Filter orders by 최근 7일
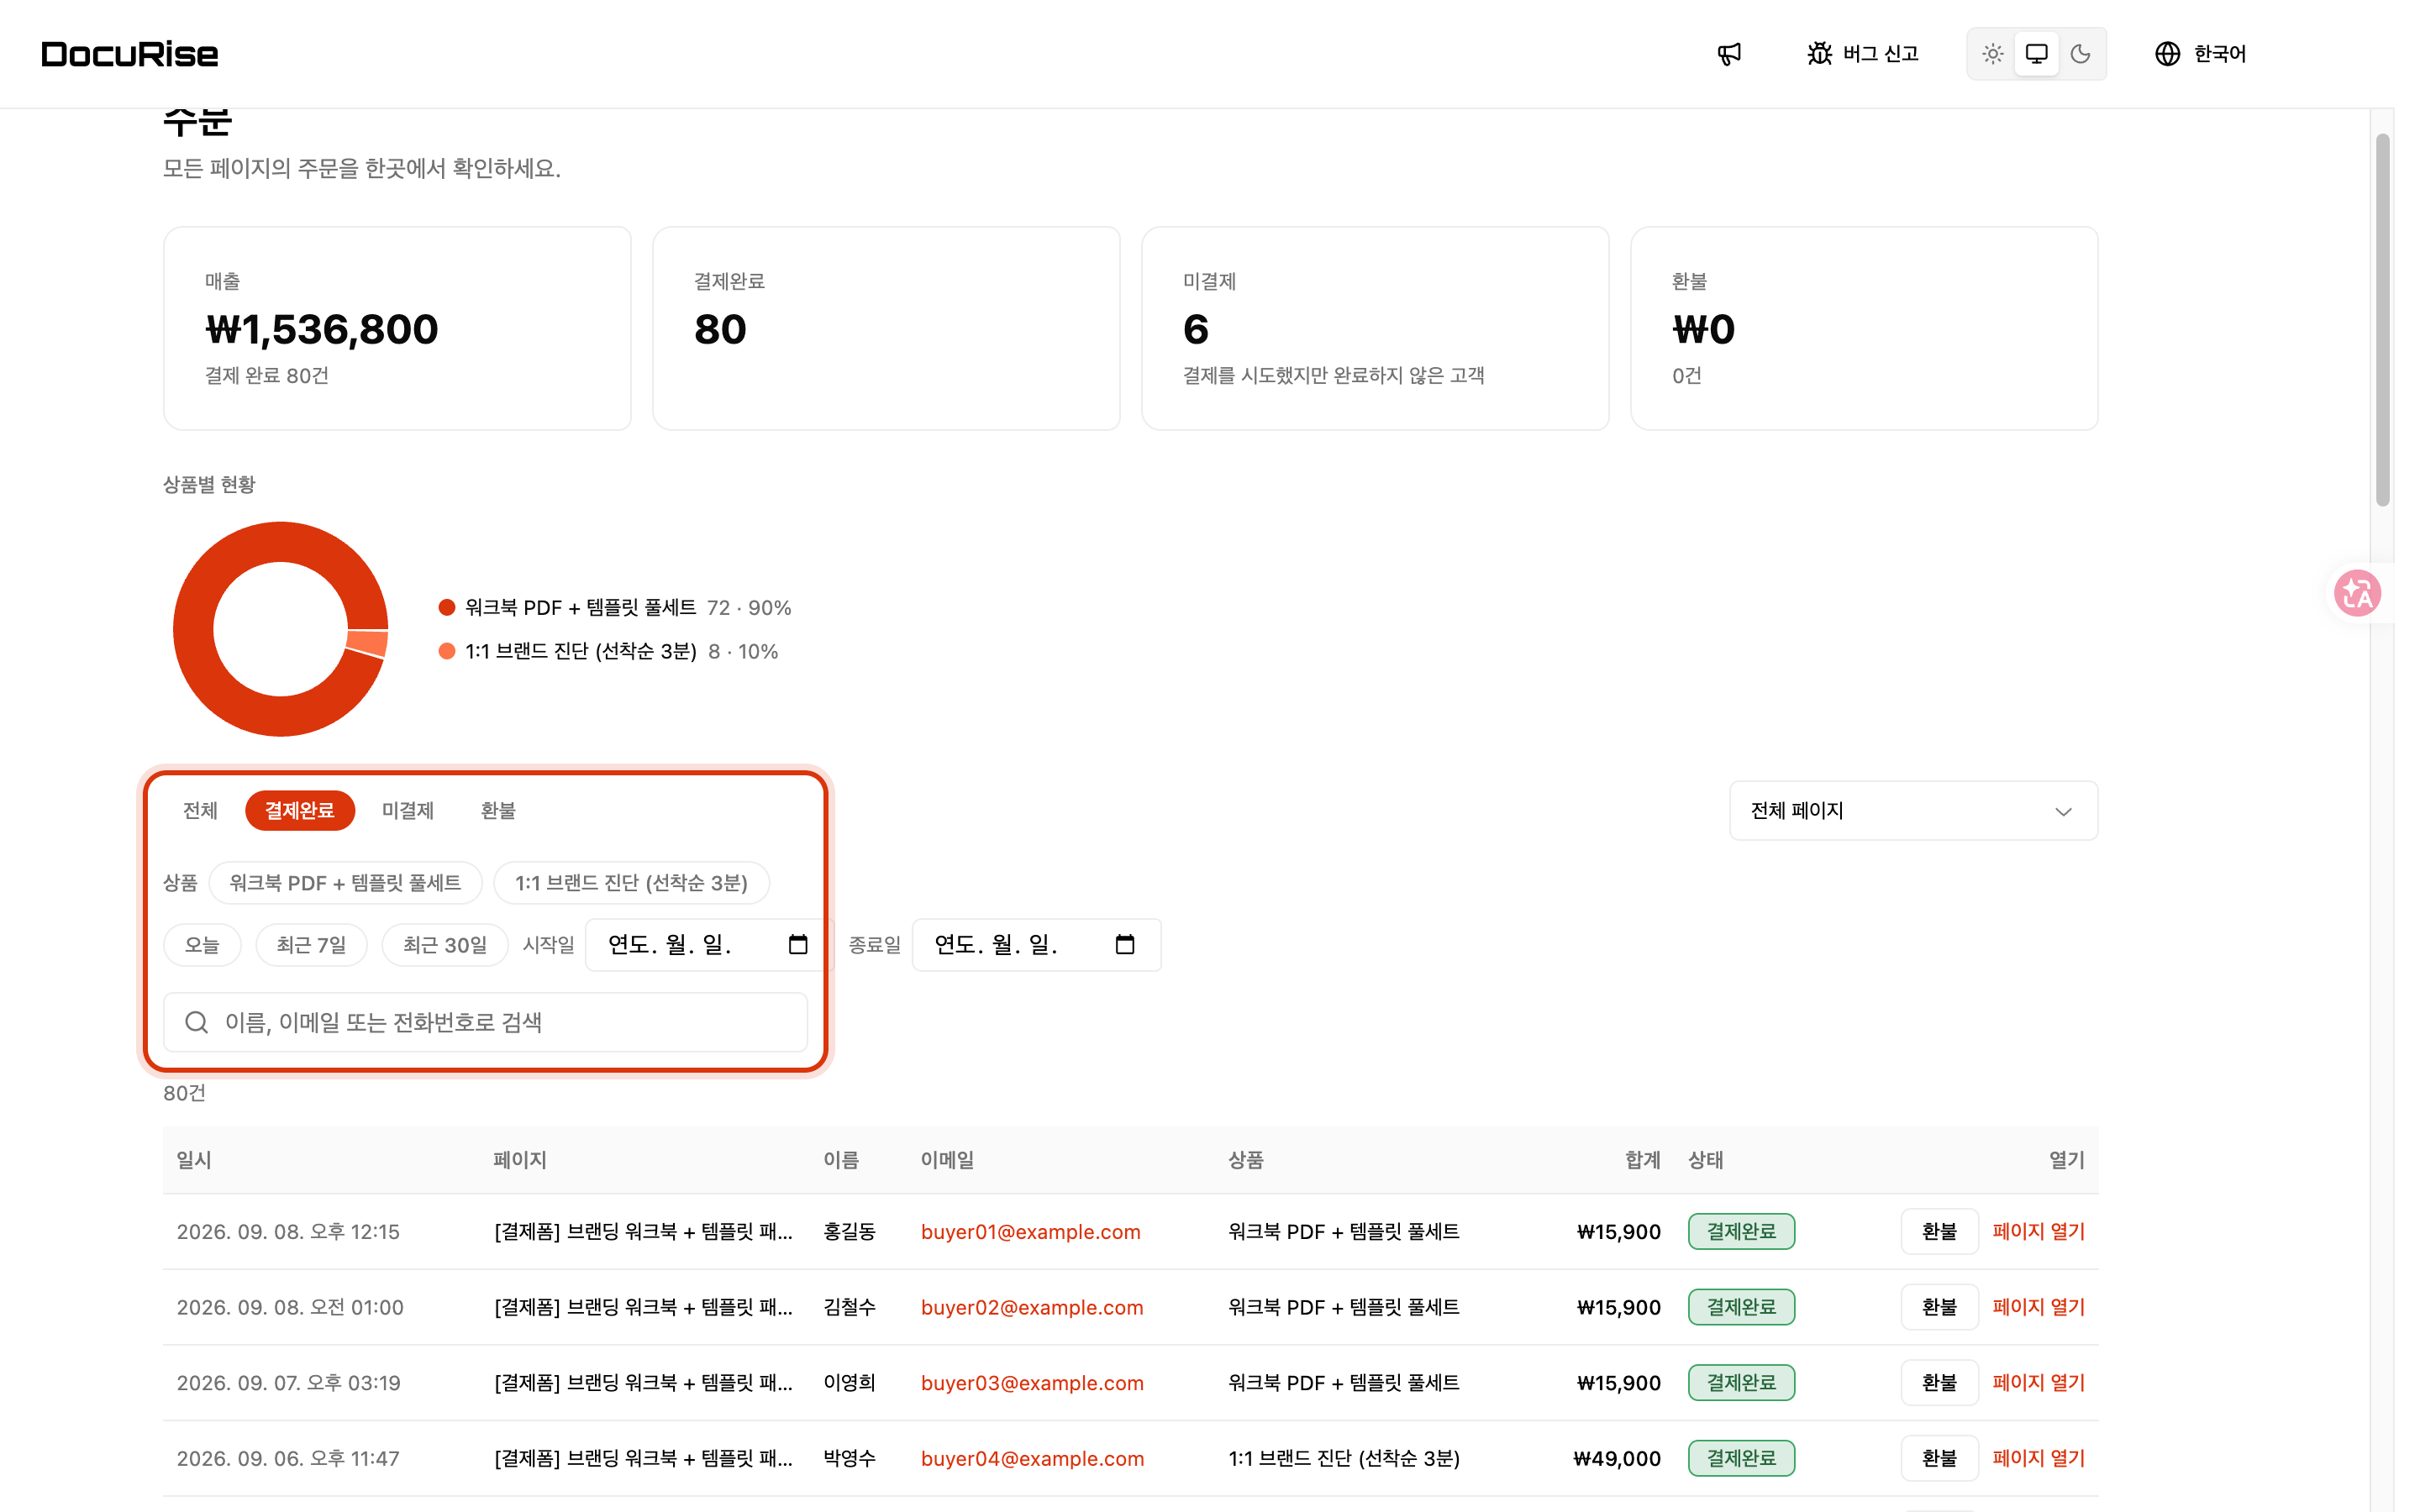The width and height of the screenshot is (2420, 1512). click(312, 945)
